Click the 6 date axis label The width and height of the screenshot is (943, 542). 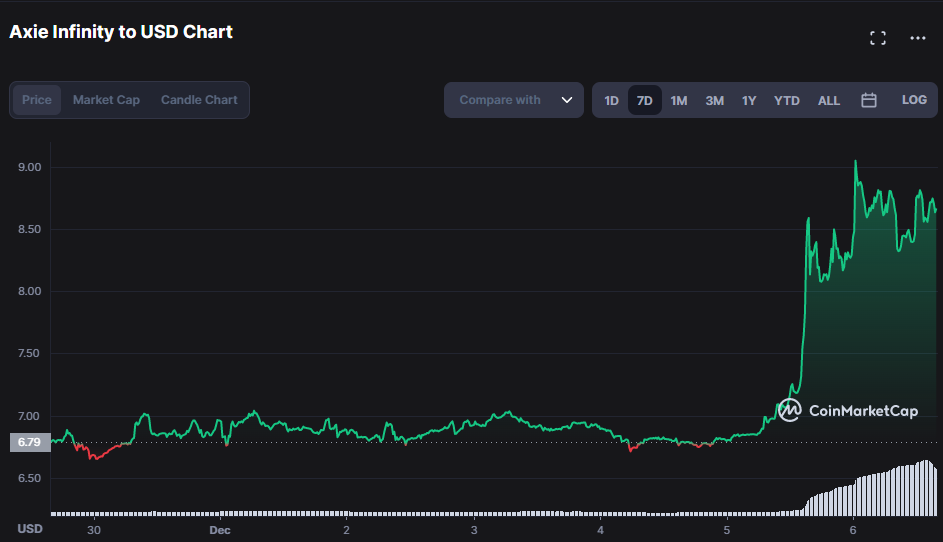coord(853,530)
